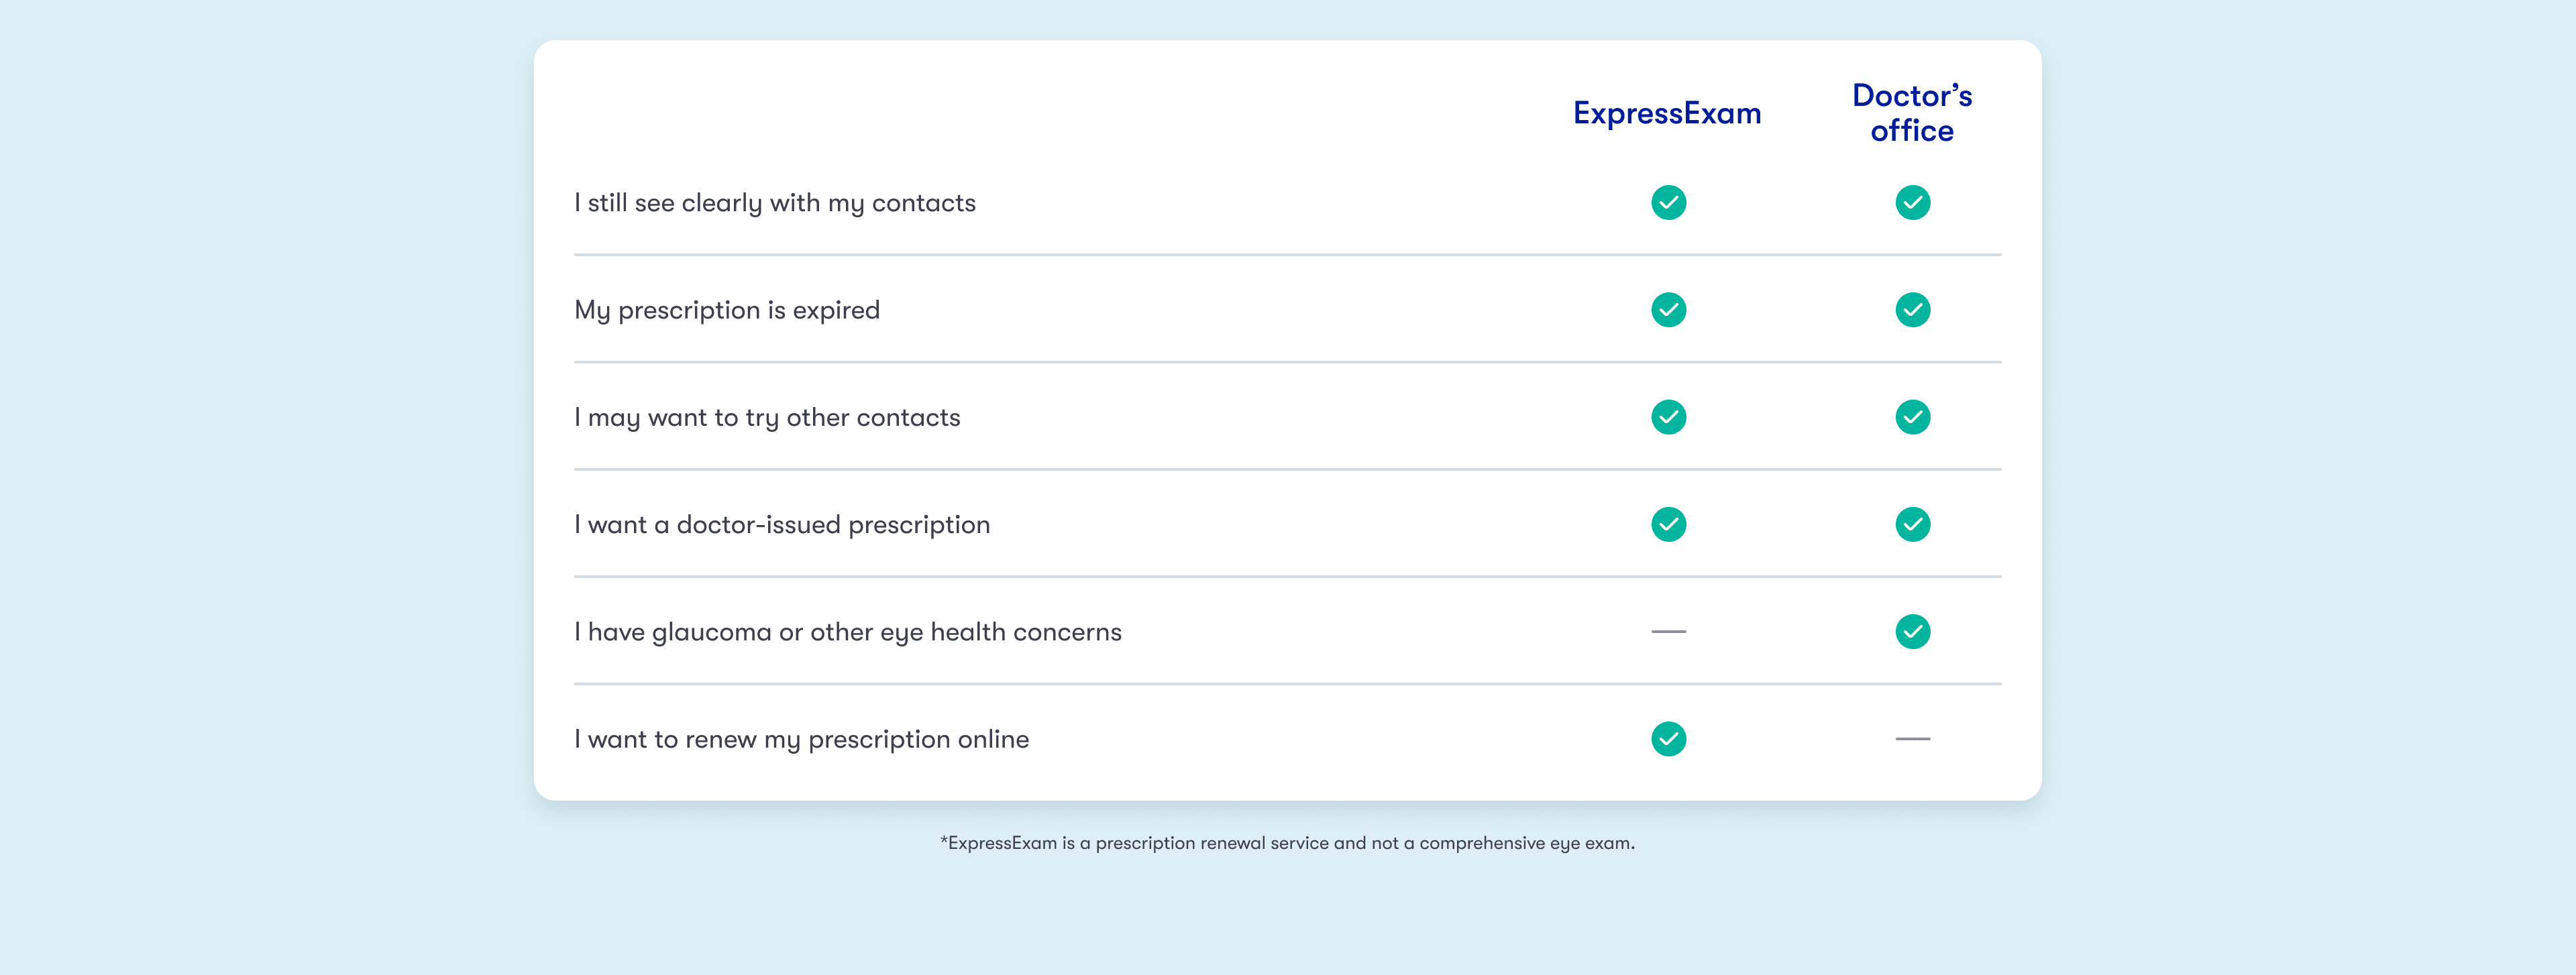Select the Doctor's office column header
This screenshot has width=2576, height=975.
(1912, 113)
